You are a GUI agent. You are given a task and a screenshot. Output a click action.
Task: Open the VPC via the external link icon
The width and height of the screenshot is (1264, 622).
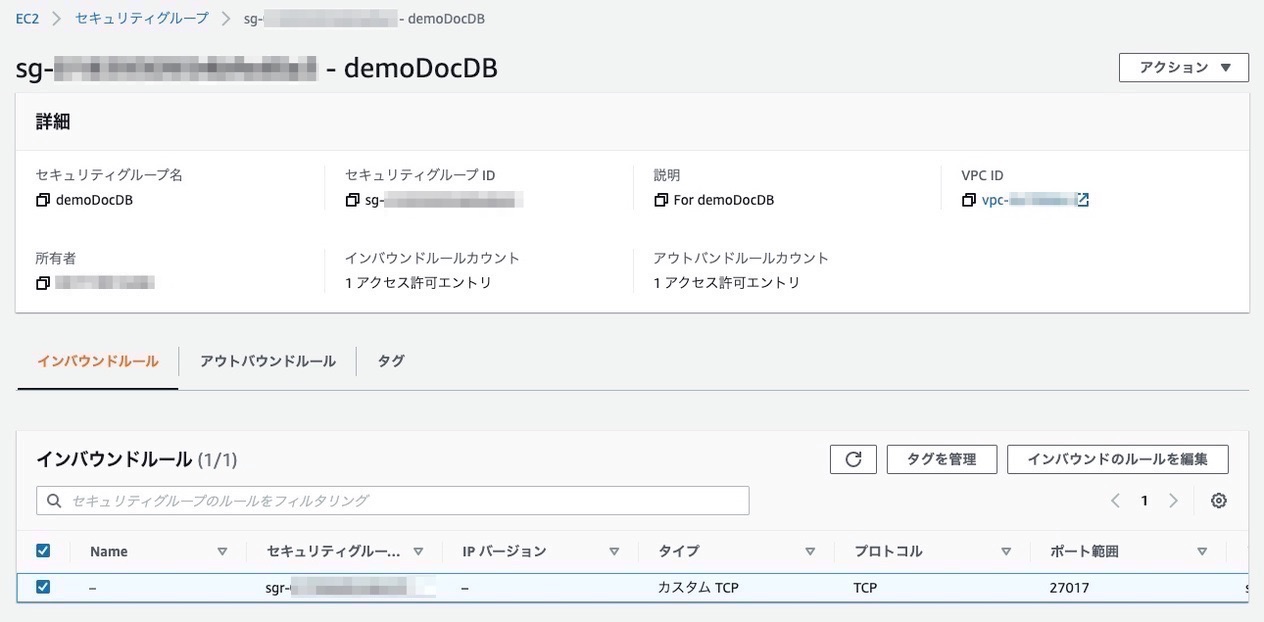click(x=1082, y=199)
